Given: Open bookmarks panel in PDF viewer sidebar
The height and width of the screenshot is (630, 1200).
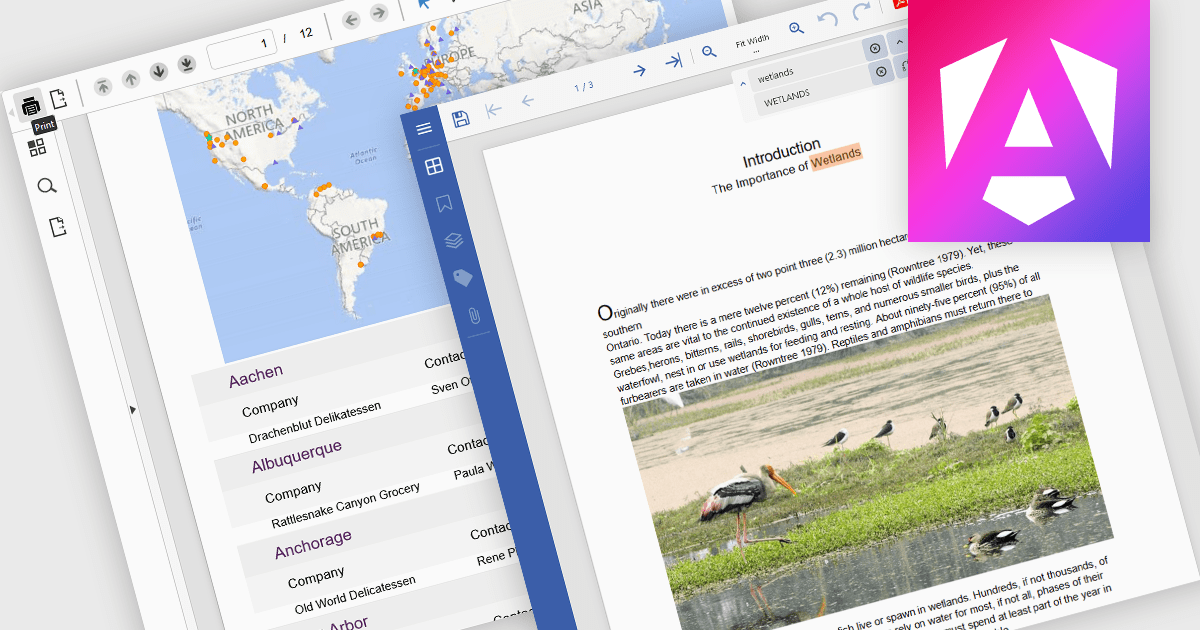Looking at the screenshot, I should [444, 204].
